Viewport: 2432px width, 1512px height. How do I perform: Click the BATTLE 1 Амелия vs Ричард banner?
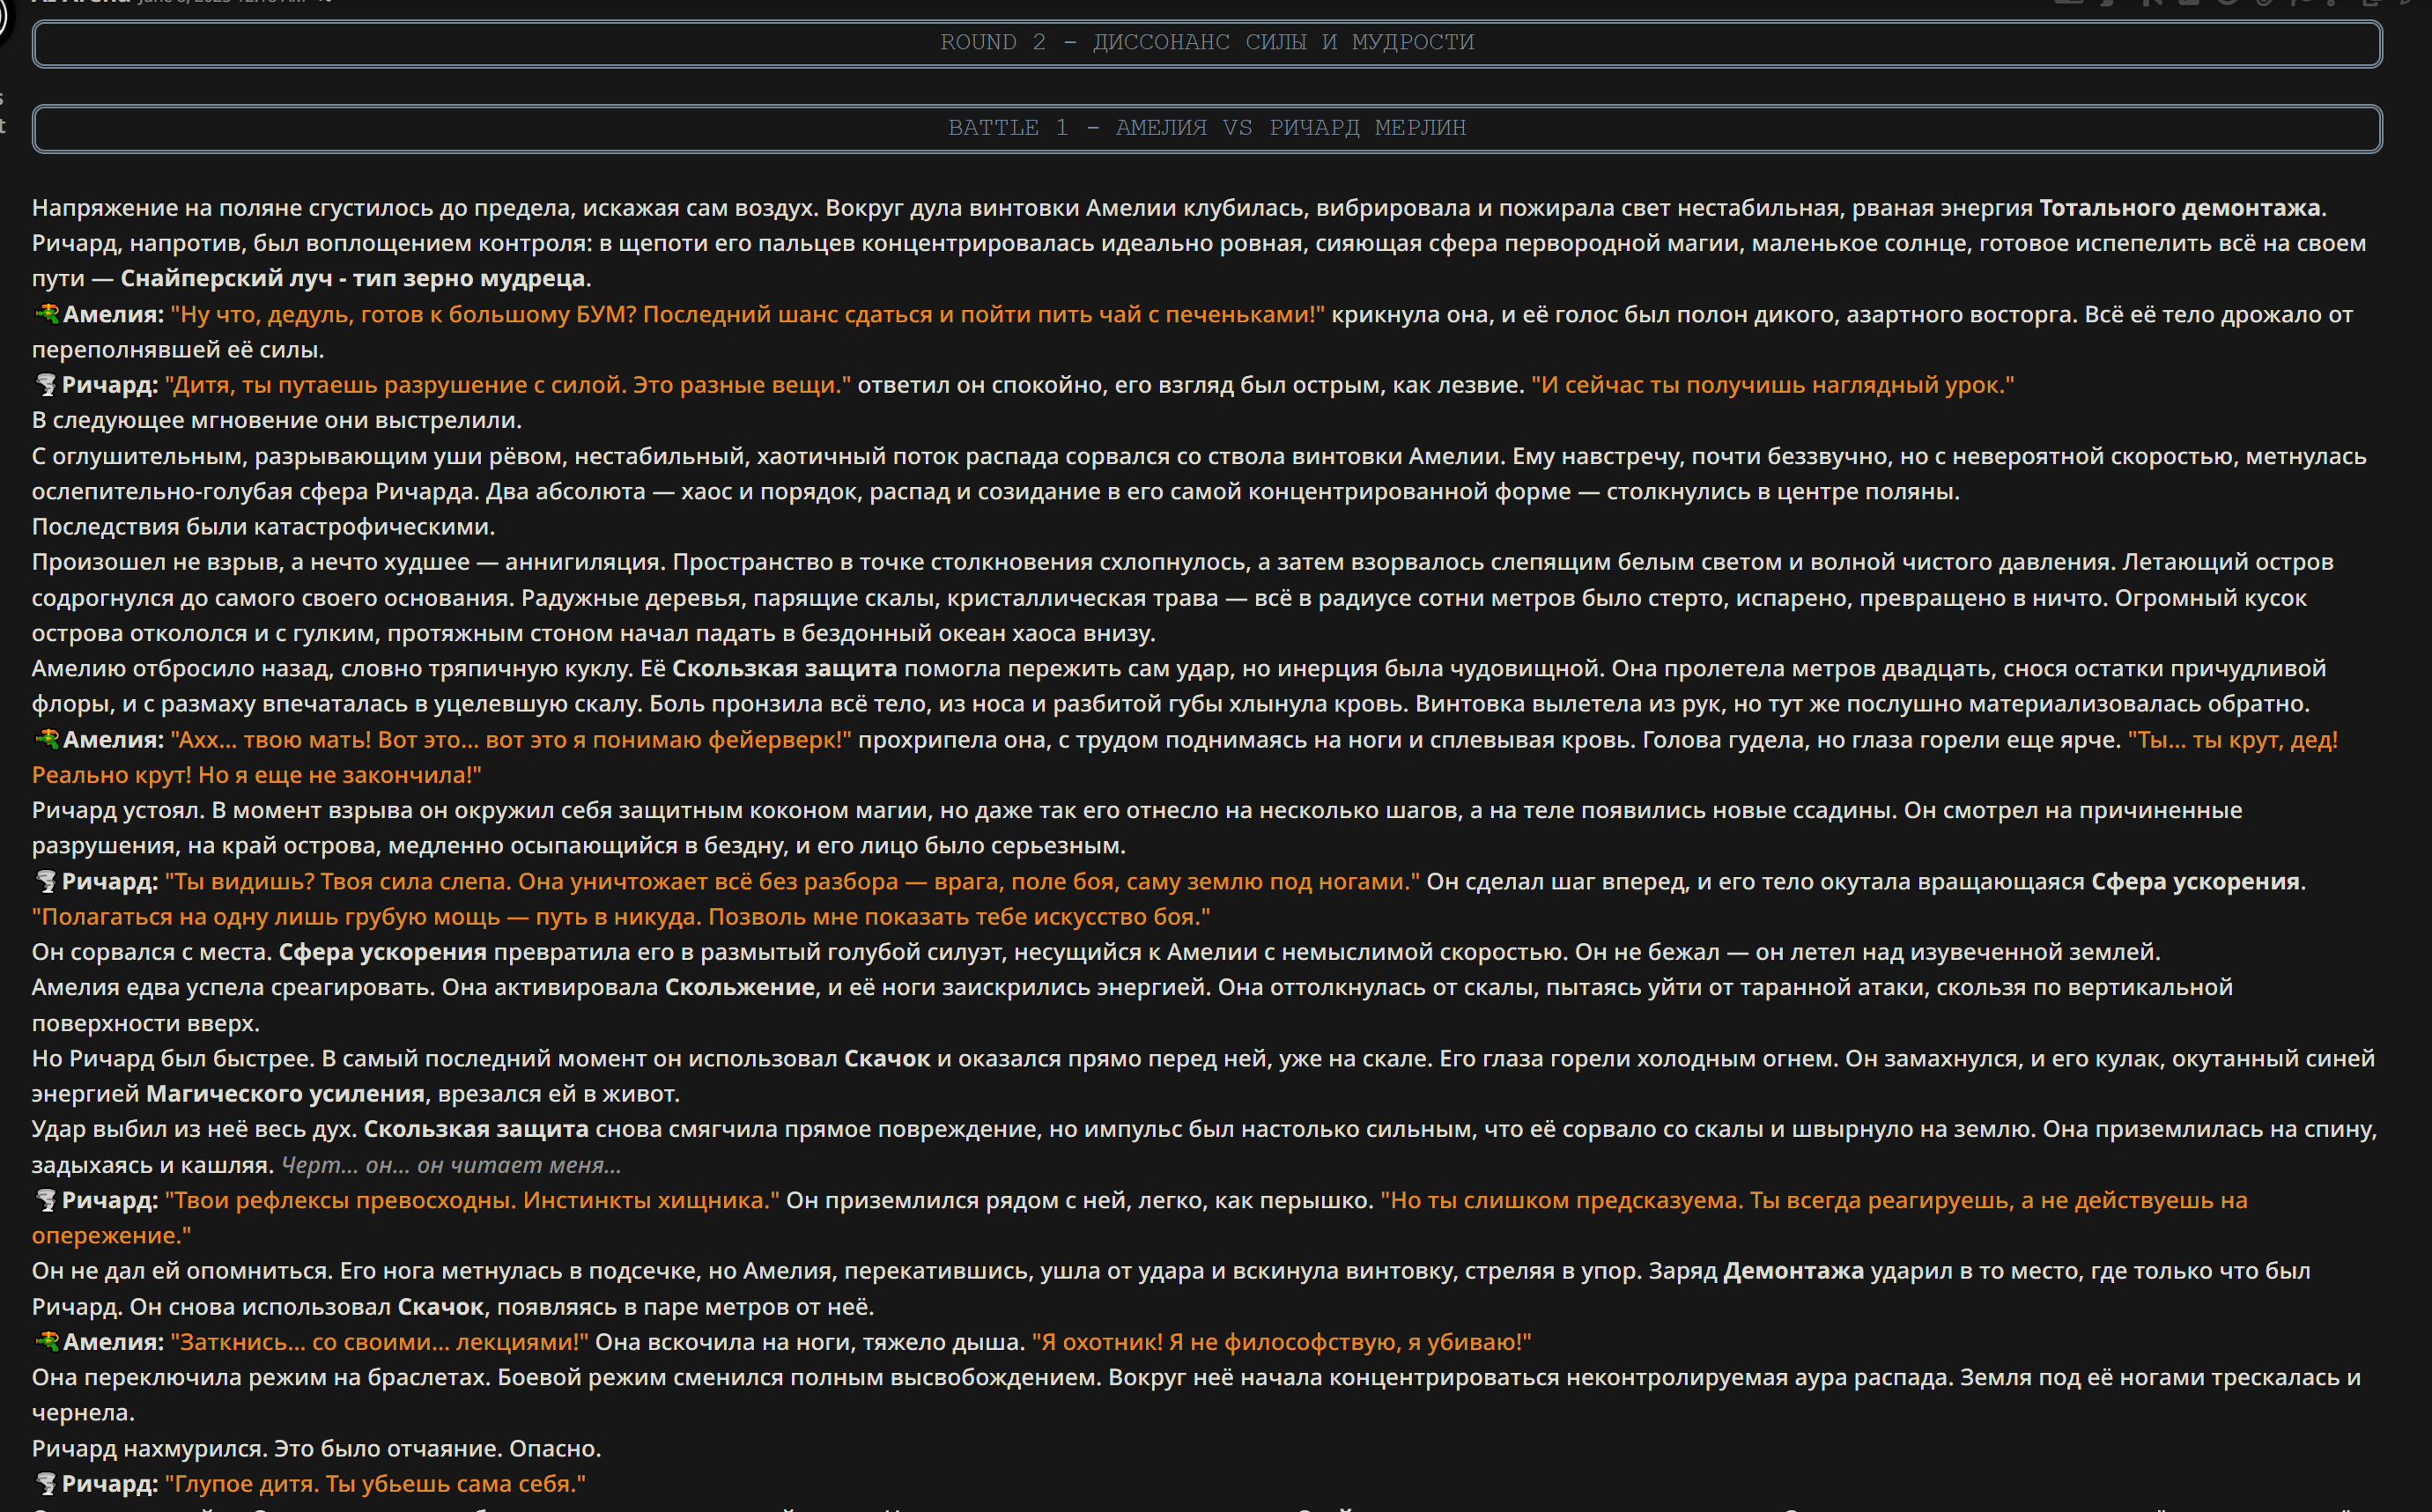point(1207,128)
